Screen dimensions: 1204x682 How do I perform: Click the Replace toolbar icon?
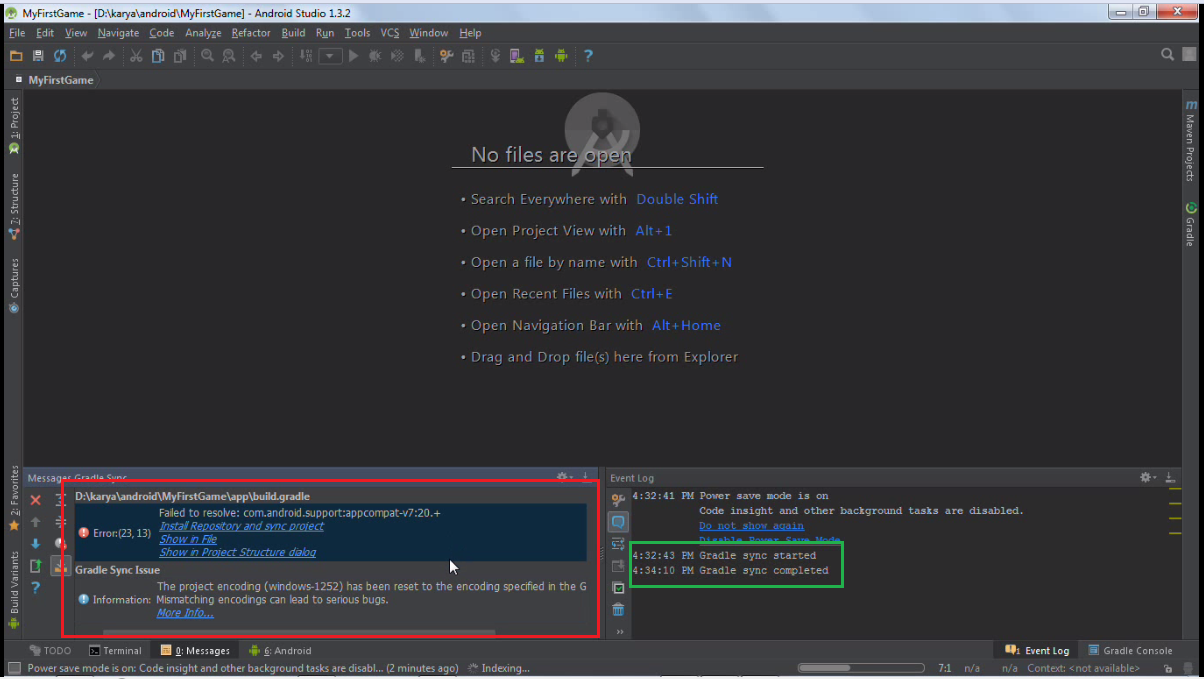pos(228,56)
